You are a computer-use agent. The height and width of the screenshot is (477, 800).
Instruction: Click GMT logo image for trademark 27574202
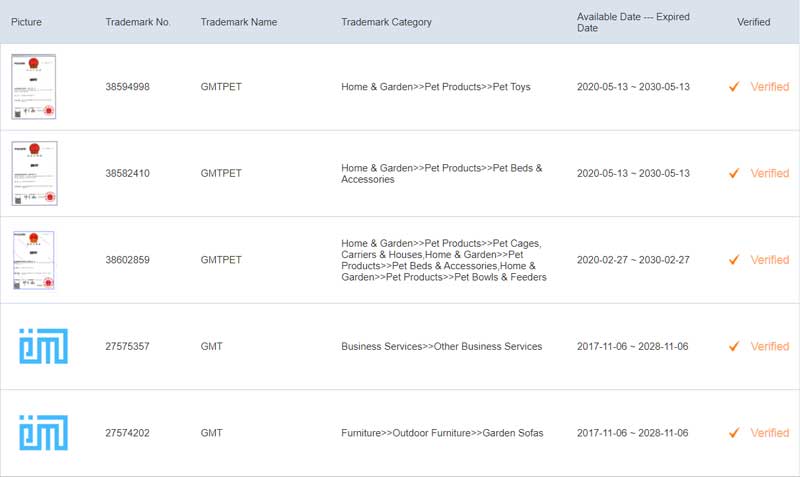click(43, 433)
